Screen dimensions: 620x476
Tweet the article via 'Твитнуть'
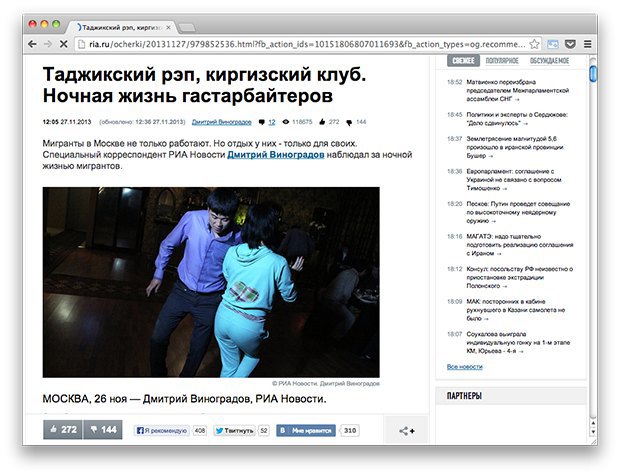pyautogui.click(x=235, y=430)
